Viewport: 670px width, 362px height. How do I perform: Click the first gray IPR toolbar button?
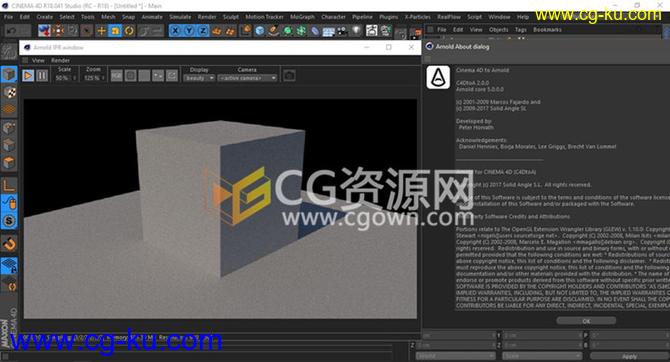point(117,76)
